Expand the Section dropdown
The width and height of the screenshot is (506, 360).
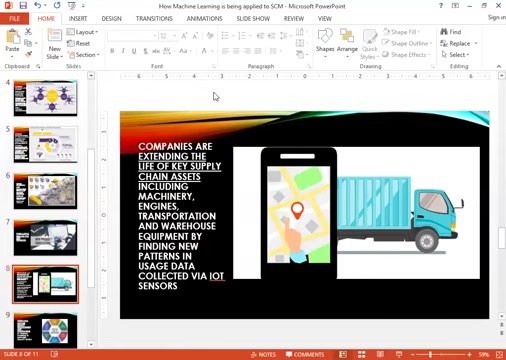83,54
